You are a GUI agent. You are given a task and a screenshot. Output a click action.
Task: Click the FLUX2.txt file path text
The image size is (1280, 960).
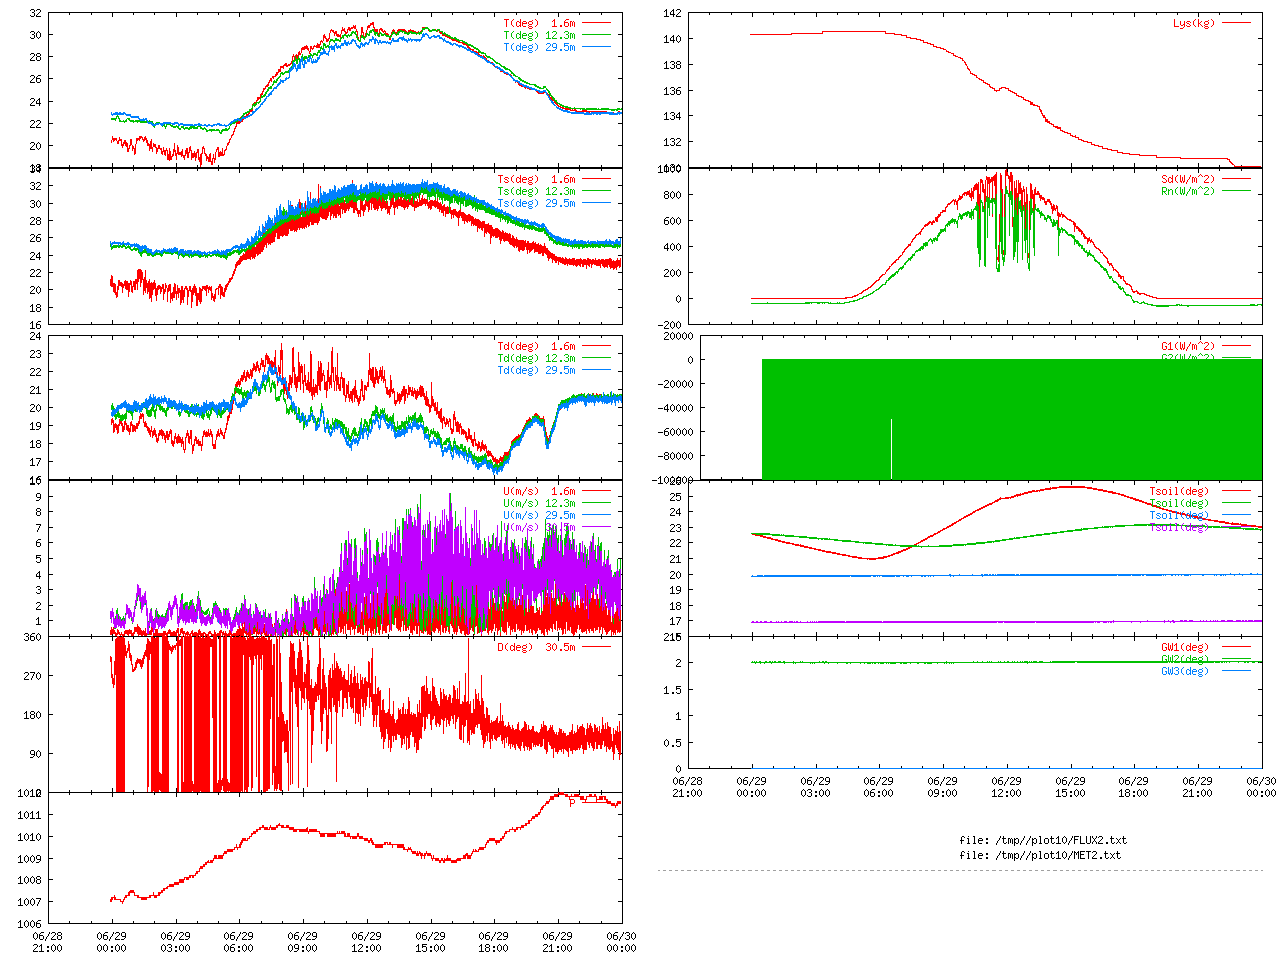click(x=1042, y=840)
